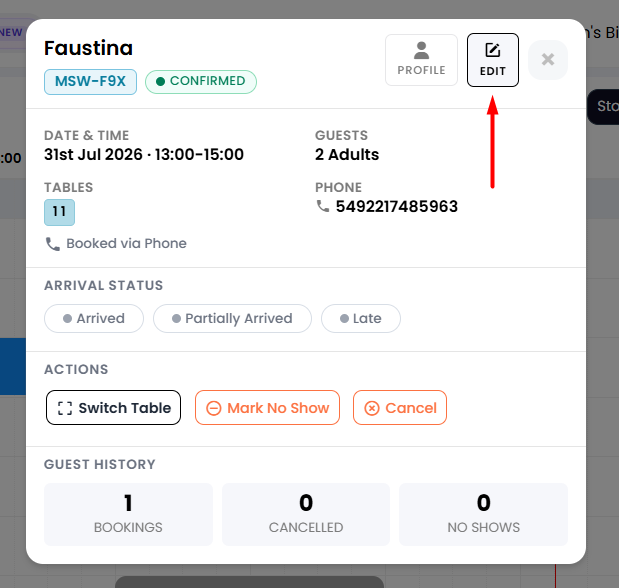Click the Edit pencil icon
Screen dimensions: 619x588
click(493, 50)
